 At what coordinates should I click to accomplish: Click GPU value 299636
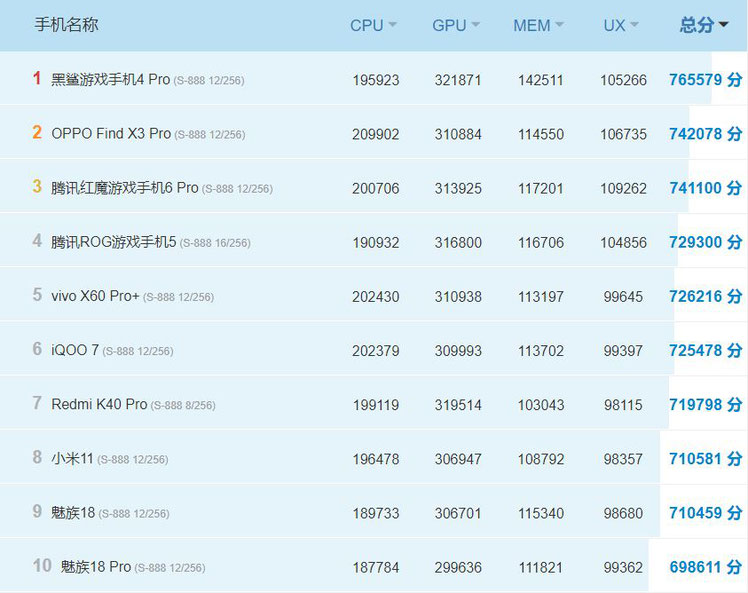[458, 567]
